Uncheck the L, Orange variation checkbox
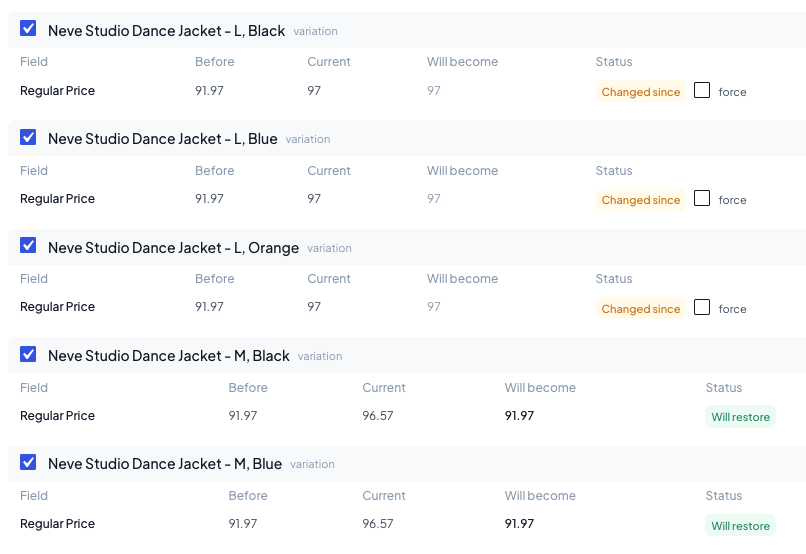 [28, 245]
